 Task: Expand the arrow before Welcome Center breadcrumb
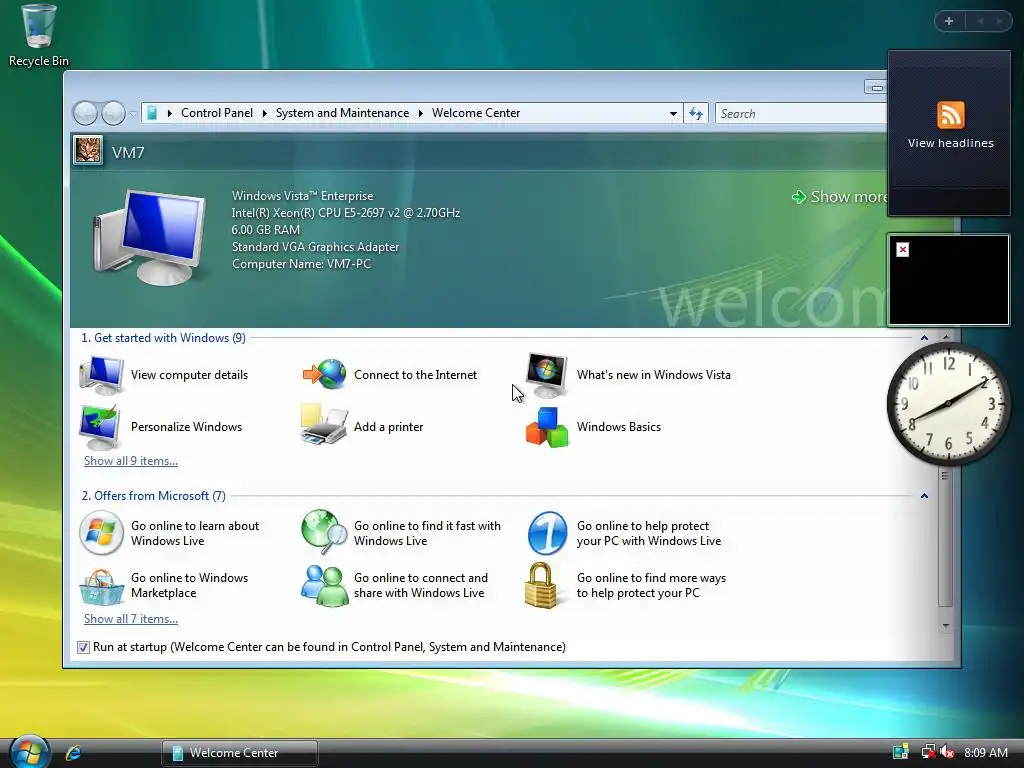pos(421,113)
